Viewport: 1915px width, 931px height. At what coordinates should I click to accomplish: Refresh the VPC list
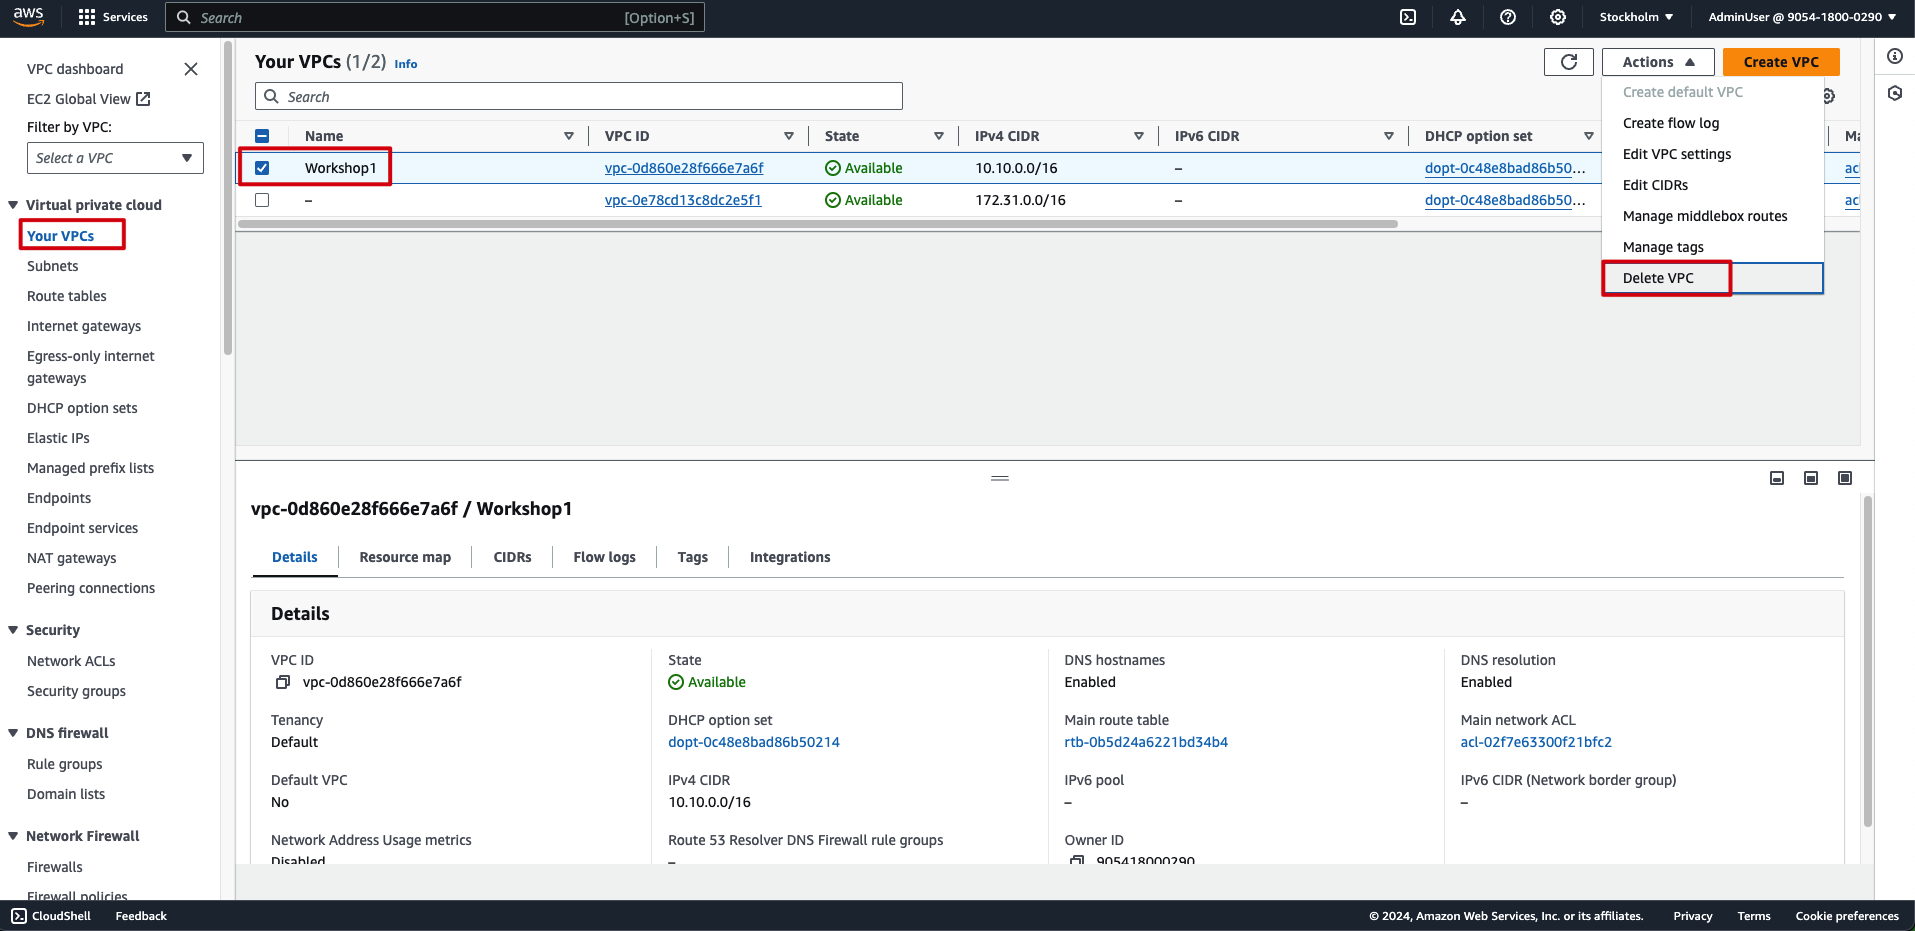1568,62
